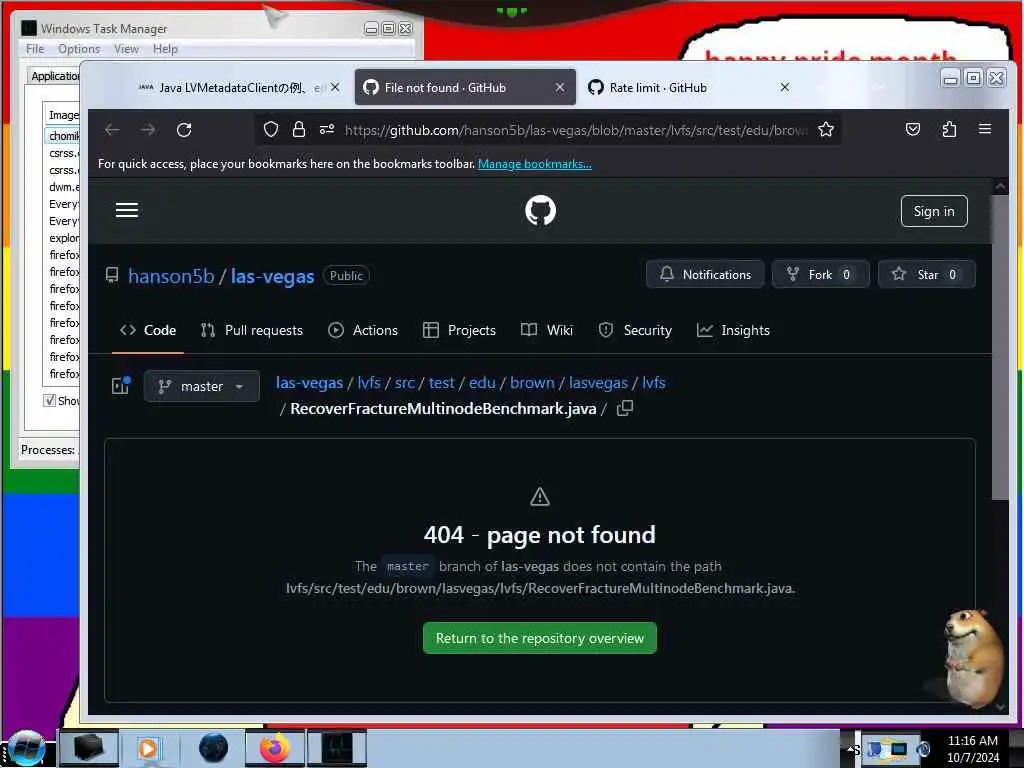Click the Firefox address bar URL
1024x768 pixels.
tap(575, 130)
